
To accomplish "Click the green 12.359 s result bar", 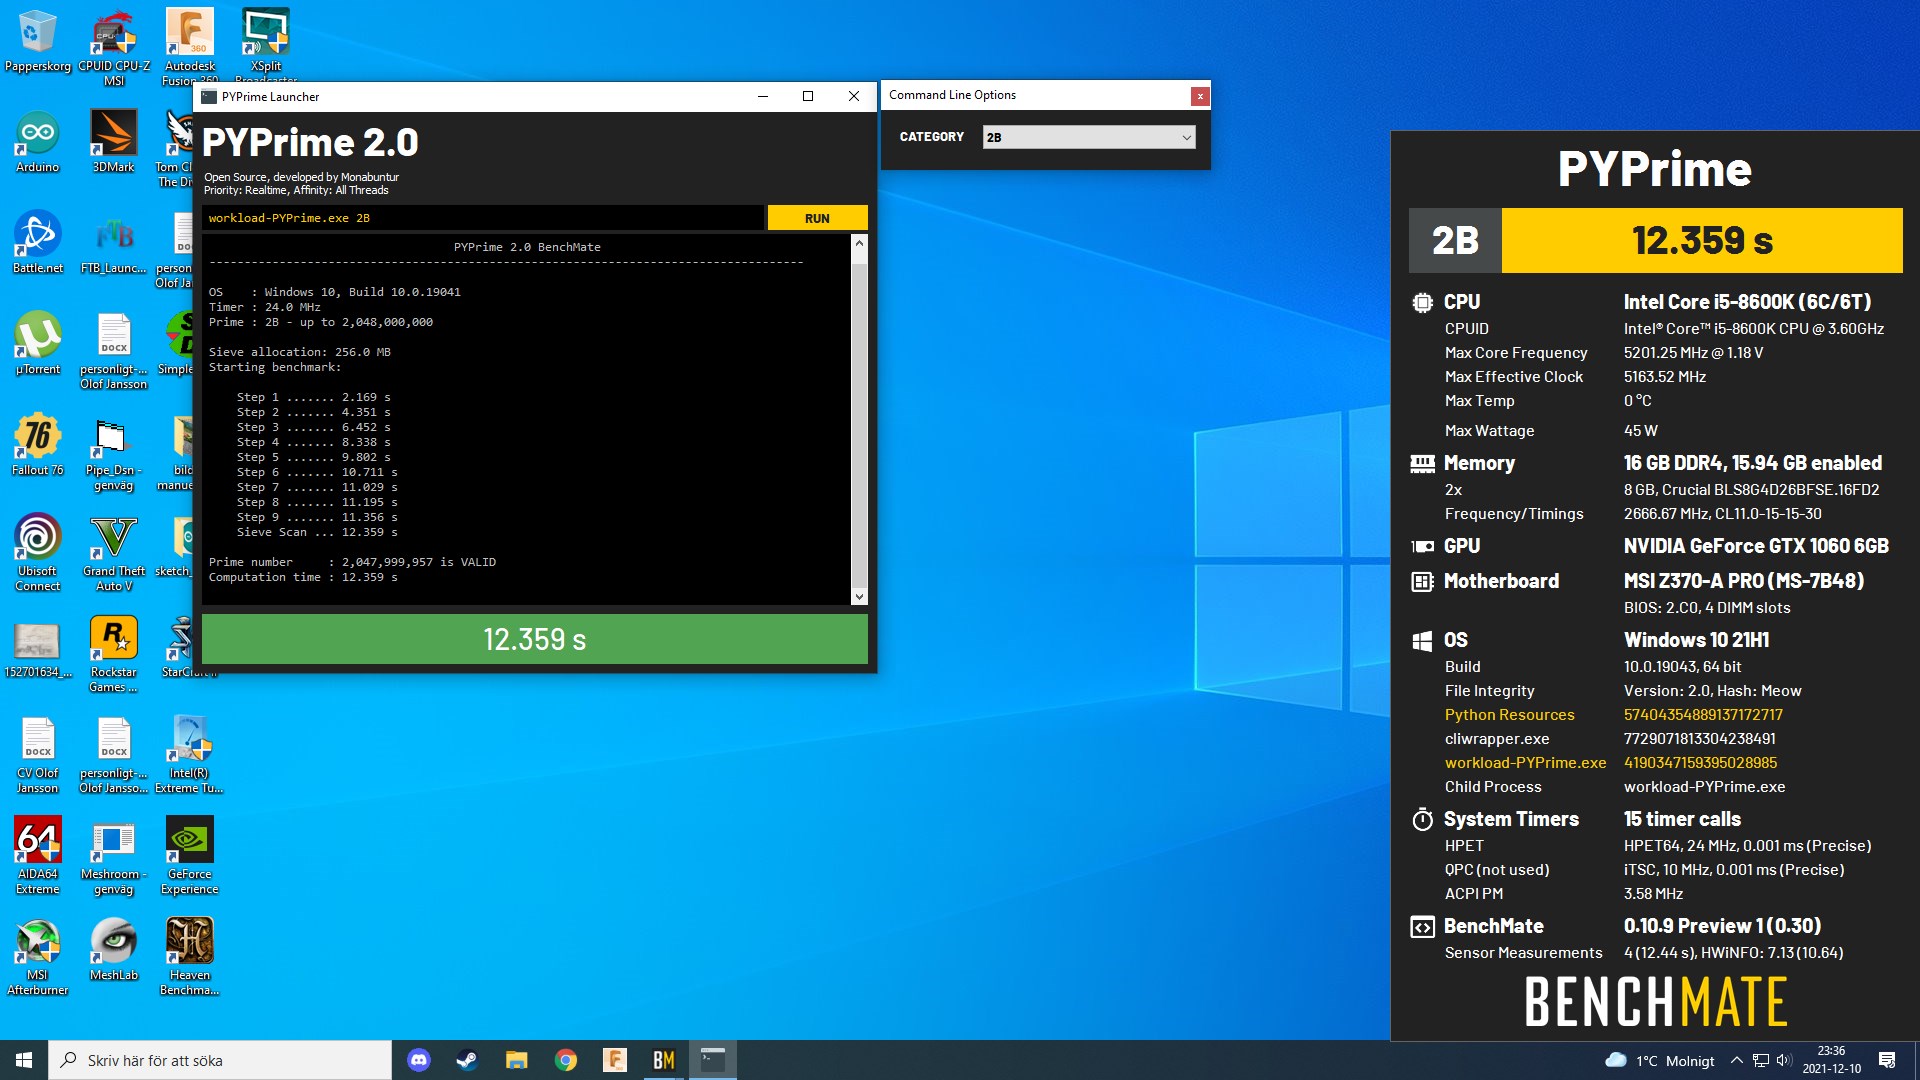I will [x=534, y=639].
